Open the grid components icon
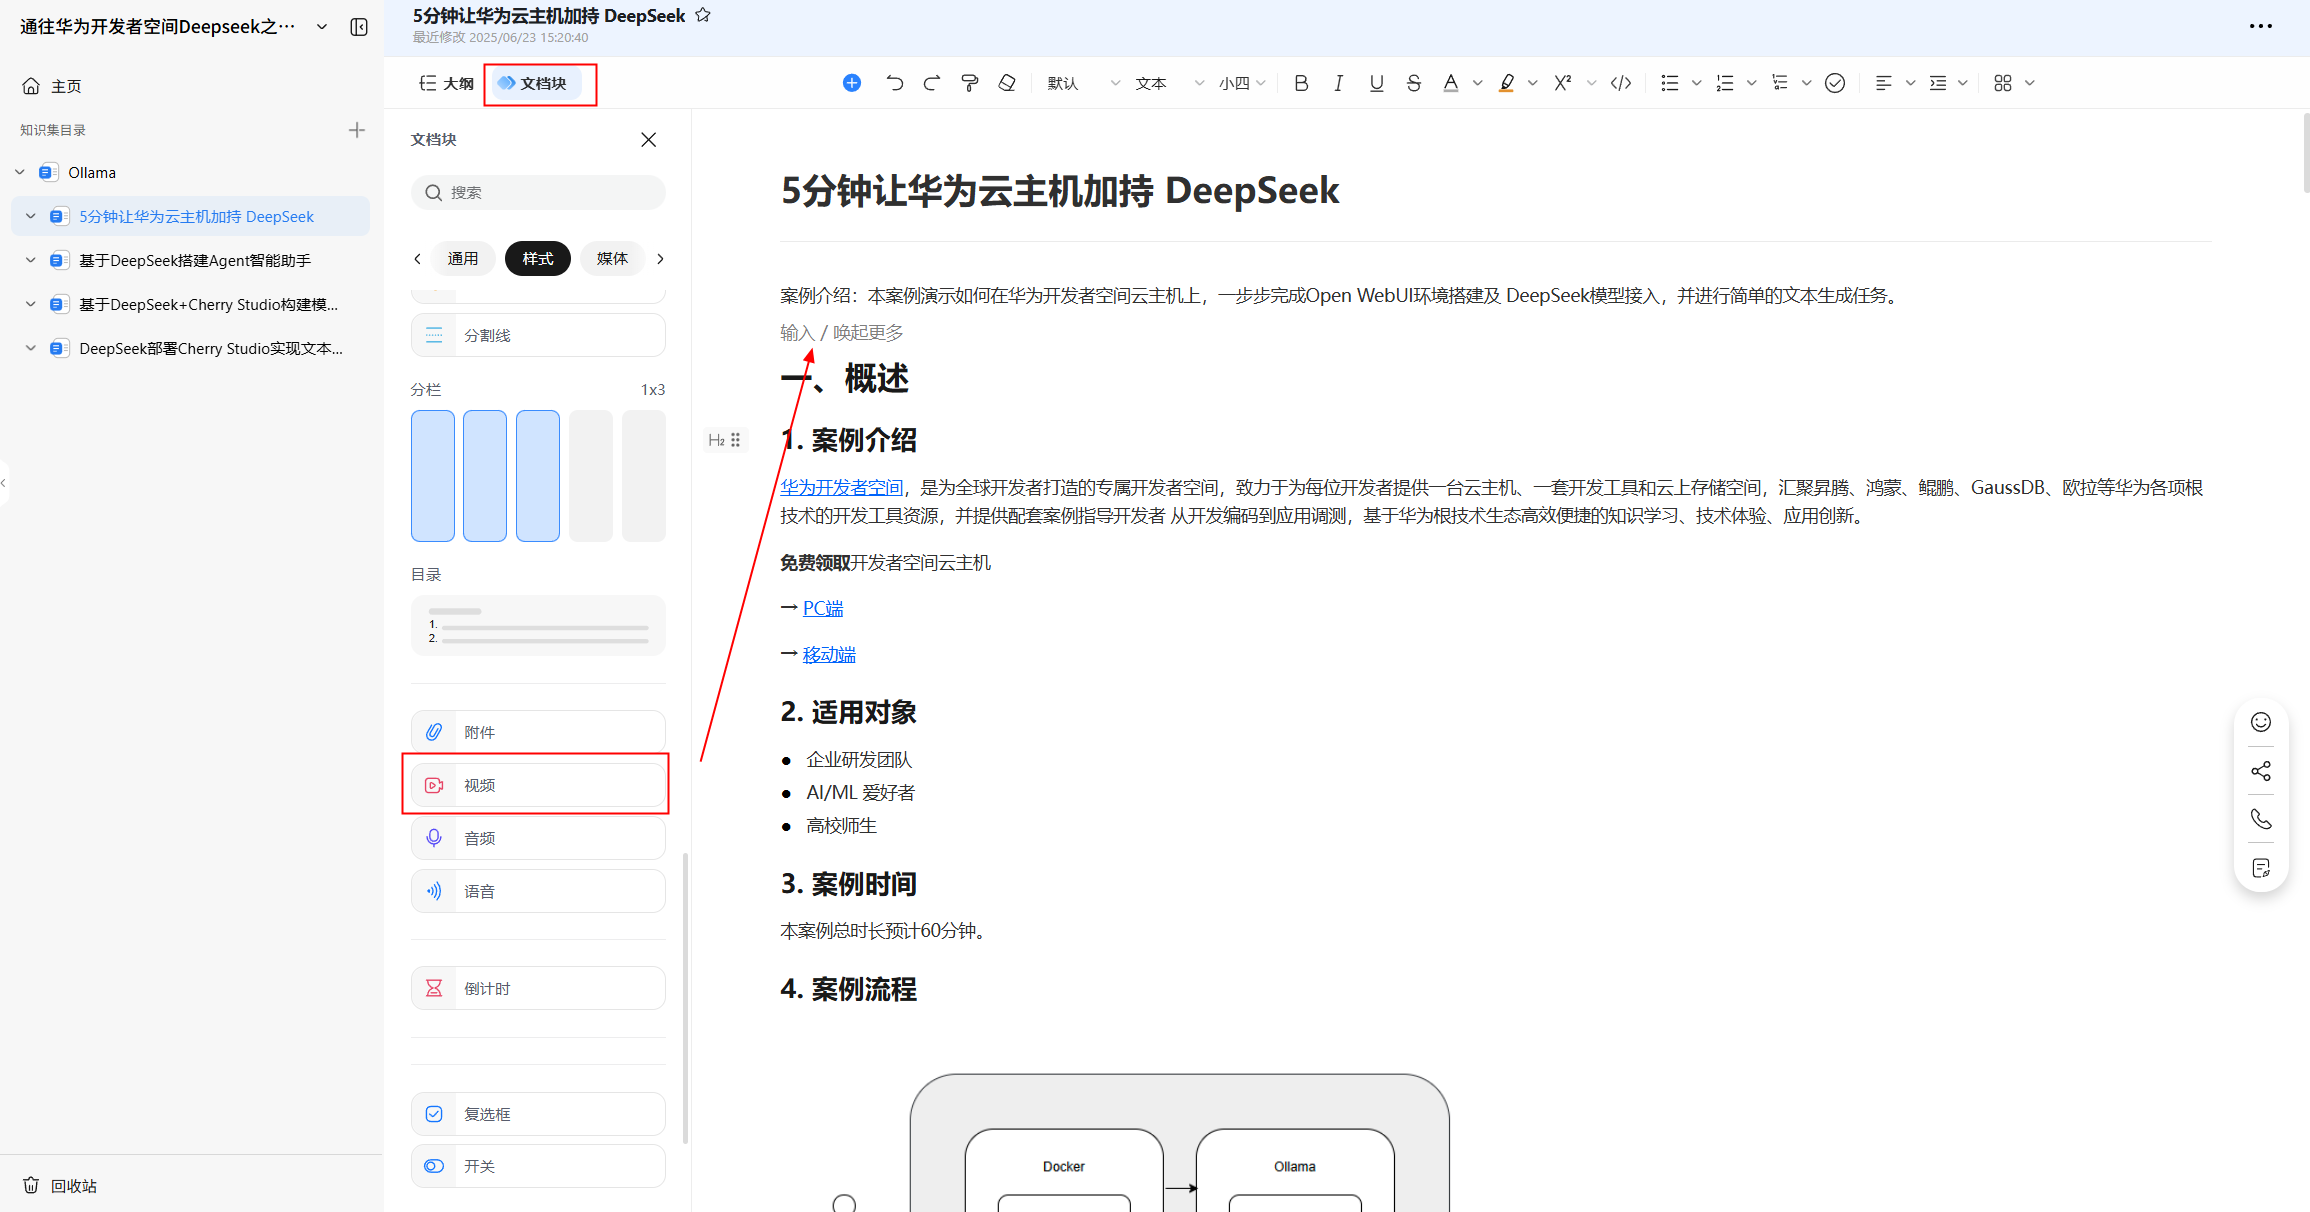This screenshot has width=2310, height=1212. (x=2003, y=83)
